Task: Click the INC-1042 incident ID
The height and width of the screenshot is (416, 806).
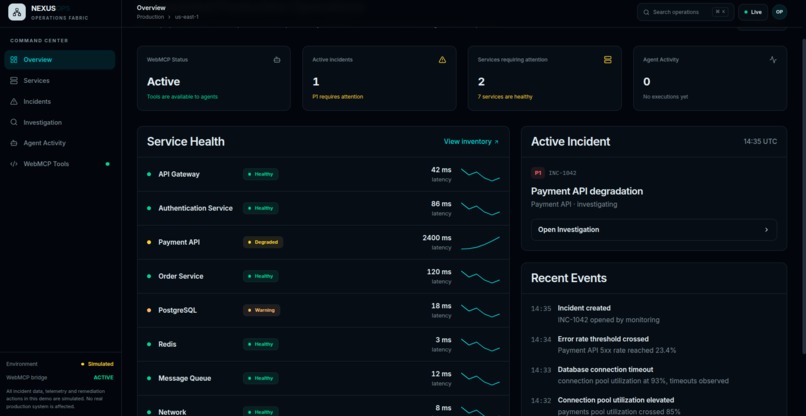Action: [x=562, y=173]
